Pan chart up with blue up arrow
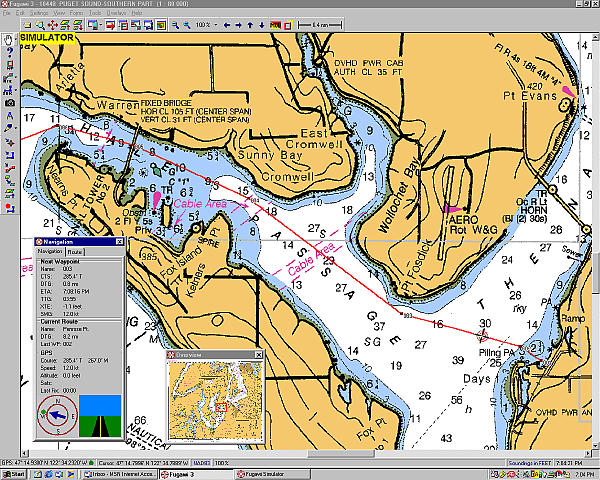Screen dimensions: 600x480 pos(250,25)
